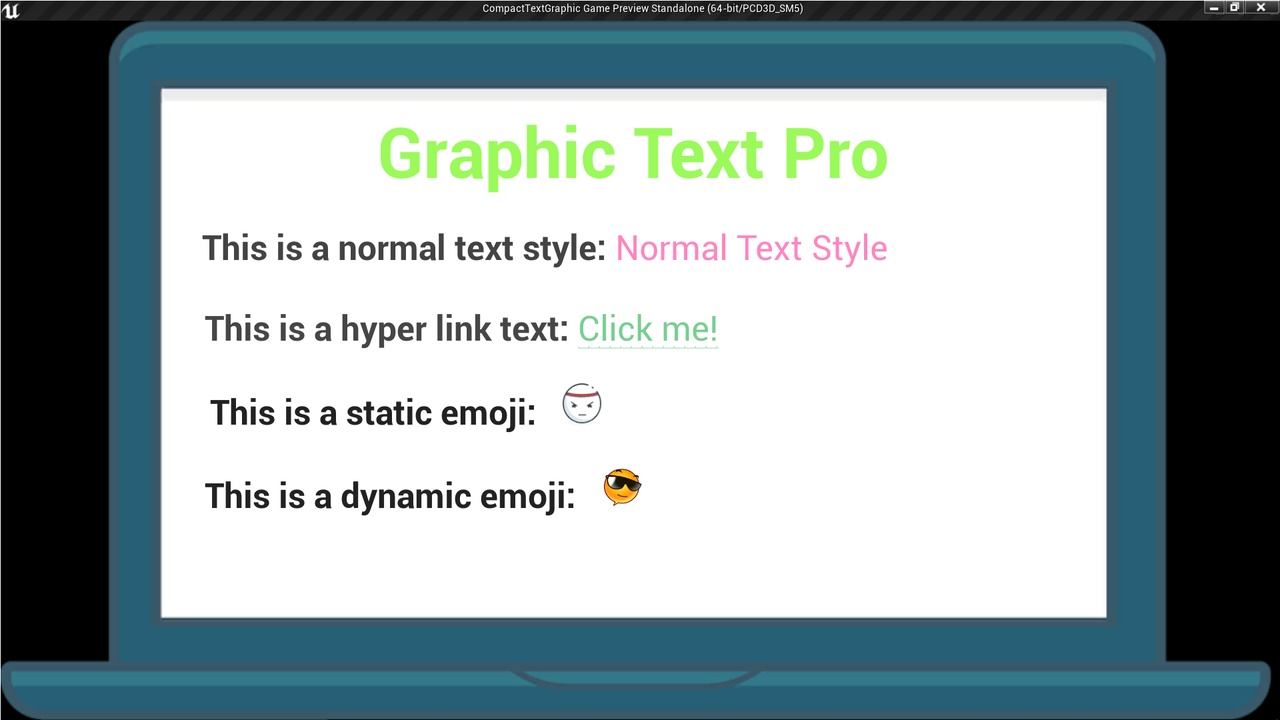Select the pink "Normal Text Style" text
The width and height of the screenshot is (1280, 720).
pos(751,248)
